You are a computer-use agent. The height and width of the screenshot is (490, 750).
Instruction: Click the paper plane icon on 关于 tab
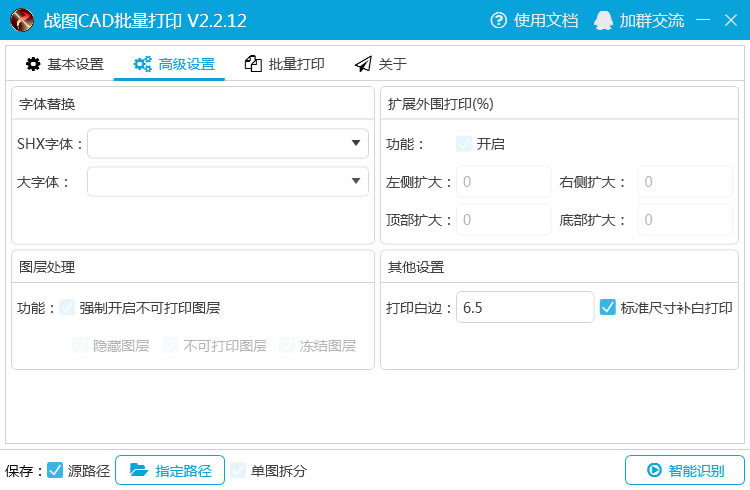pyautogui.click(x=363, y=65)
